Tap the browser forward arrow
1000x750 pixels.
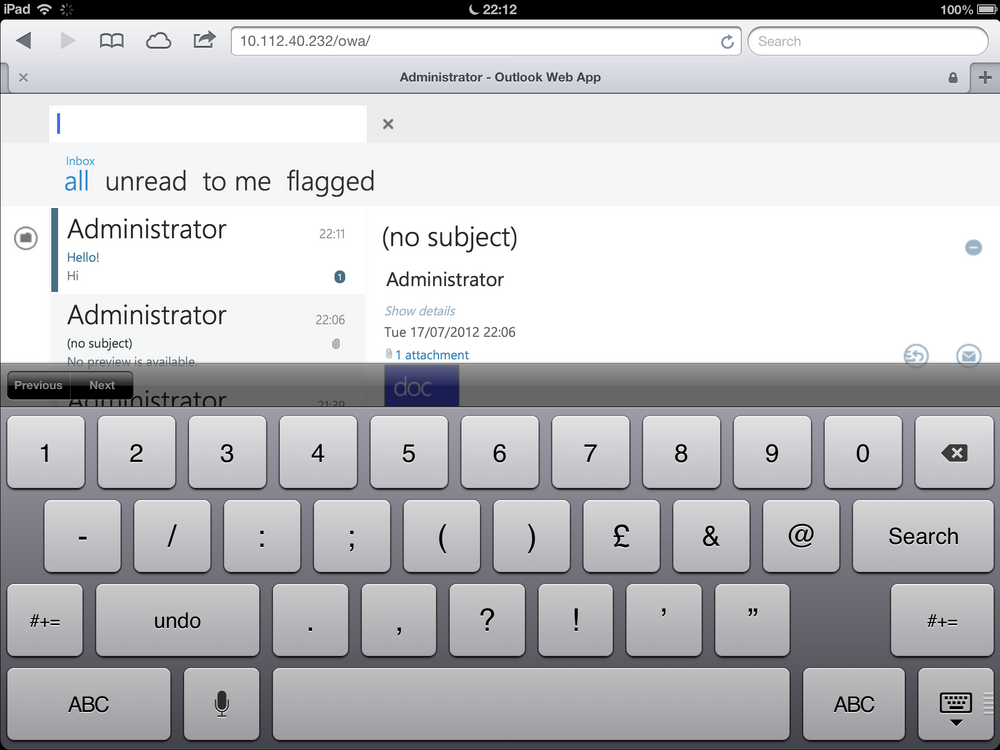[68, 41]
